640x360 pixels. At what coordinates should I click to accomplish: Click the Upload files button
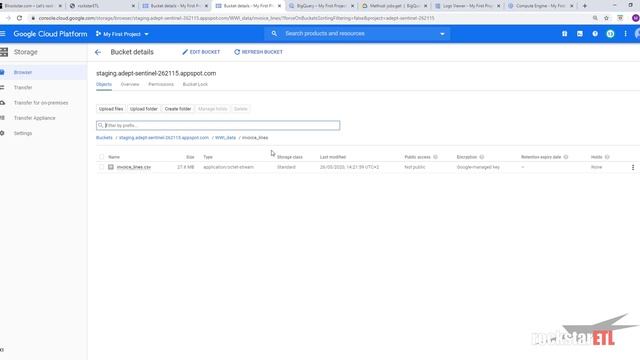click(111, 109)
